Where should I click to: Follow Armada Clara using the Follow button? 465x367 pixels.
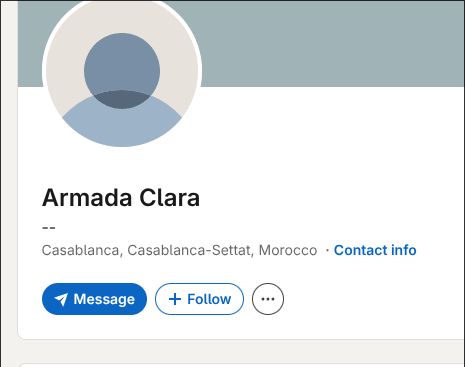(199, 299)
